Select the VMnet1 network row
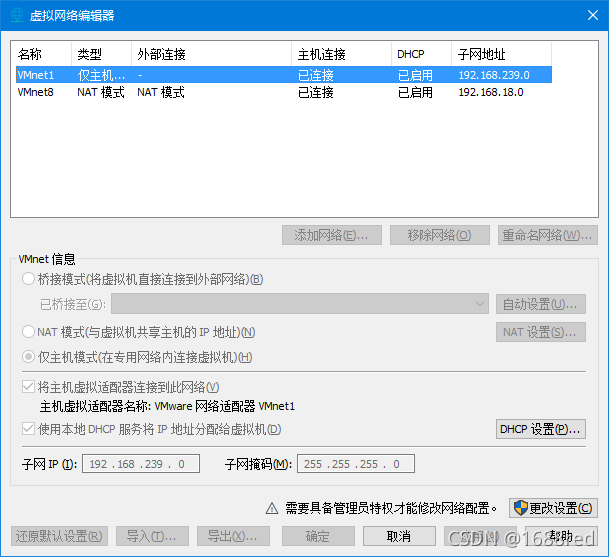This screenshot has width=609, height=557. (x=284, y=75)
